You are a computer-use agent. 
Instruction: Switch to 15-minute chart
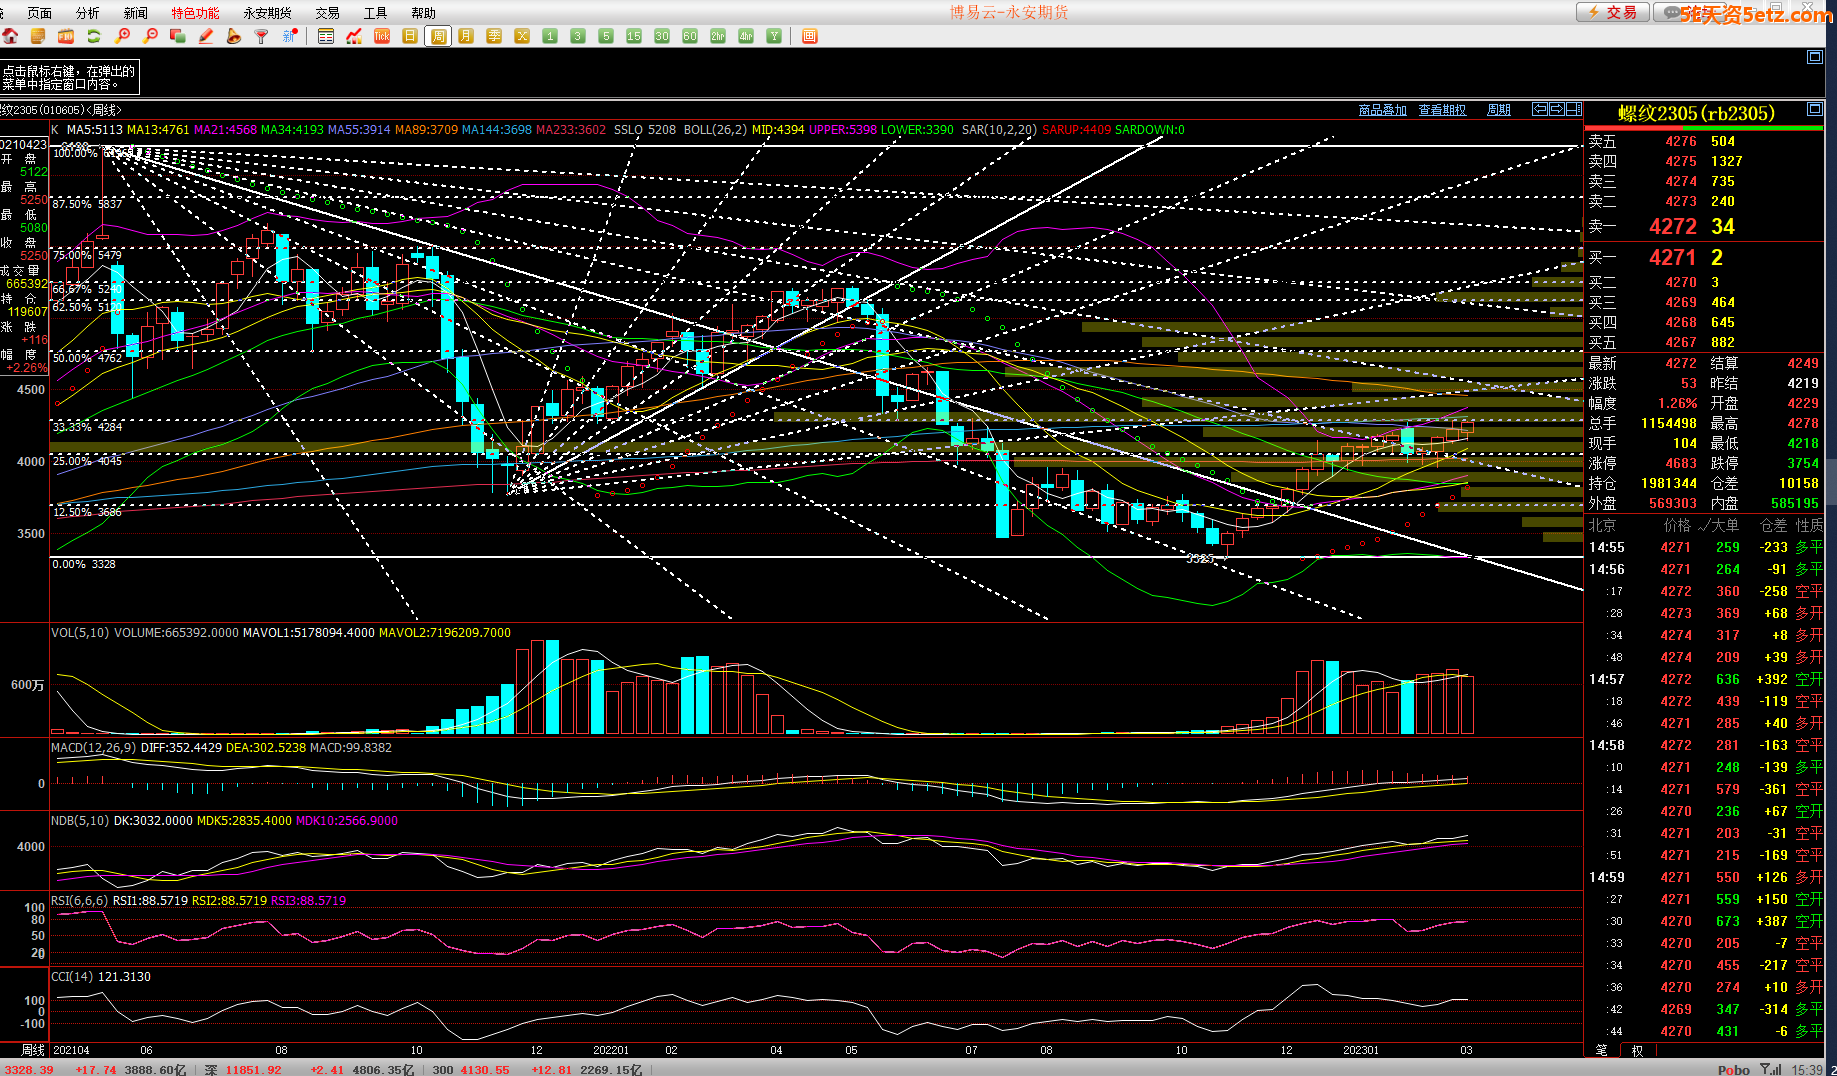click(634, 36)
